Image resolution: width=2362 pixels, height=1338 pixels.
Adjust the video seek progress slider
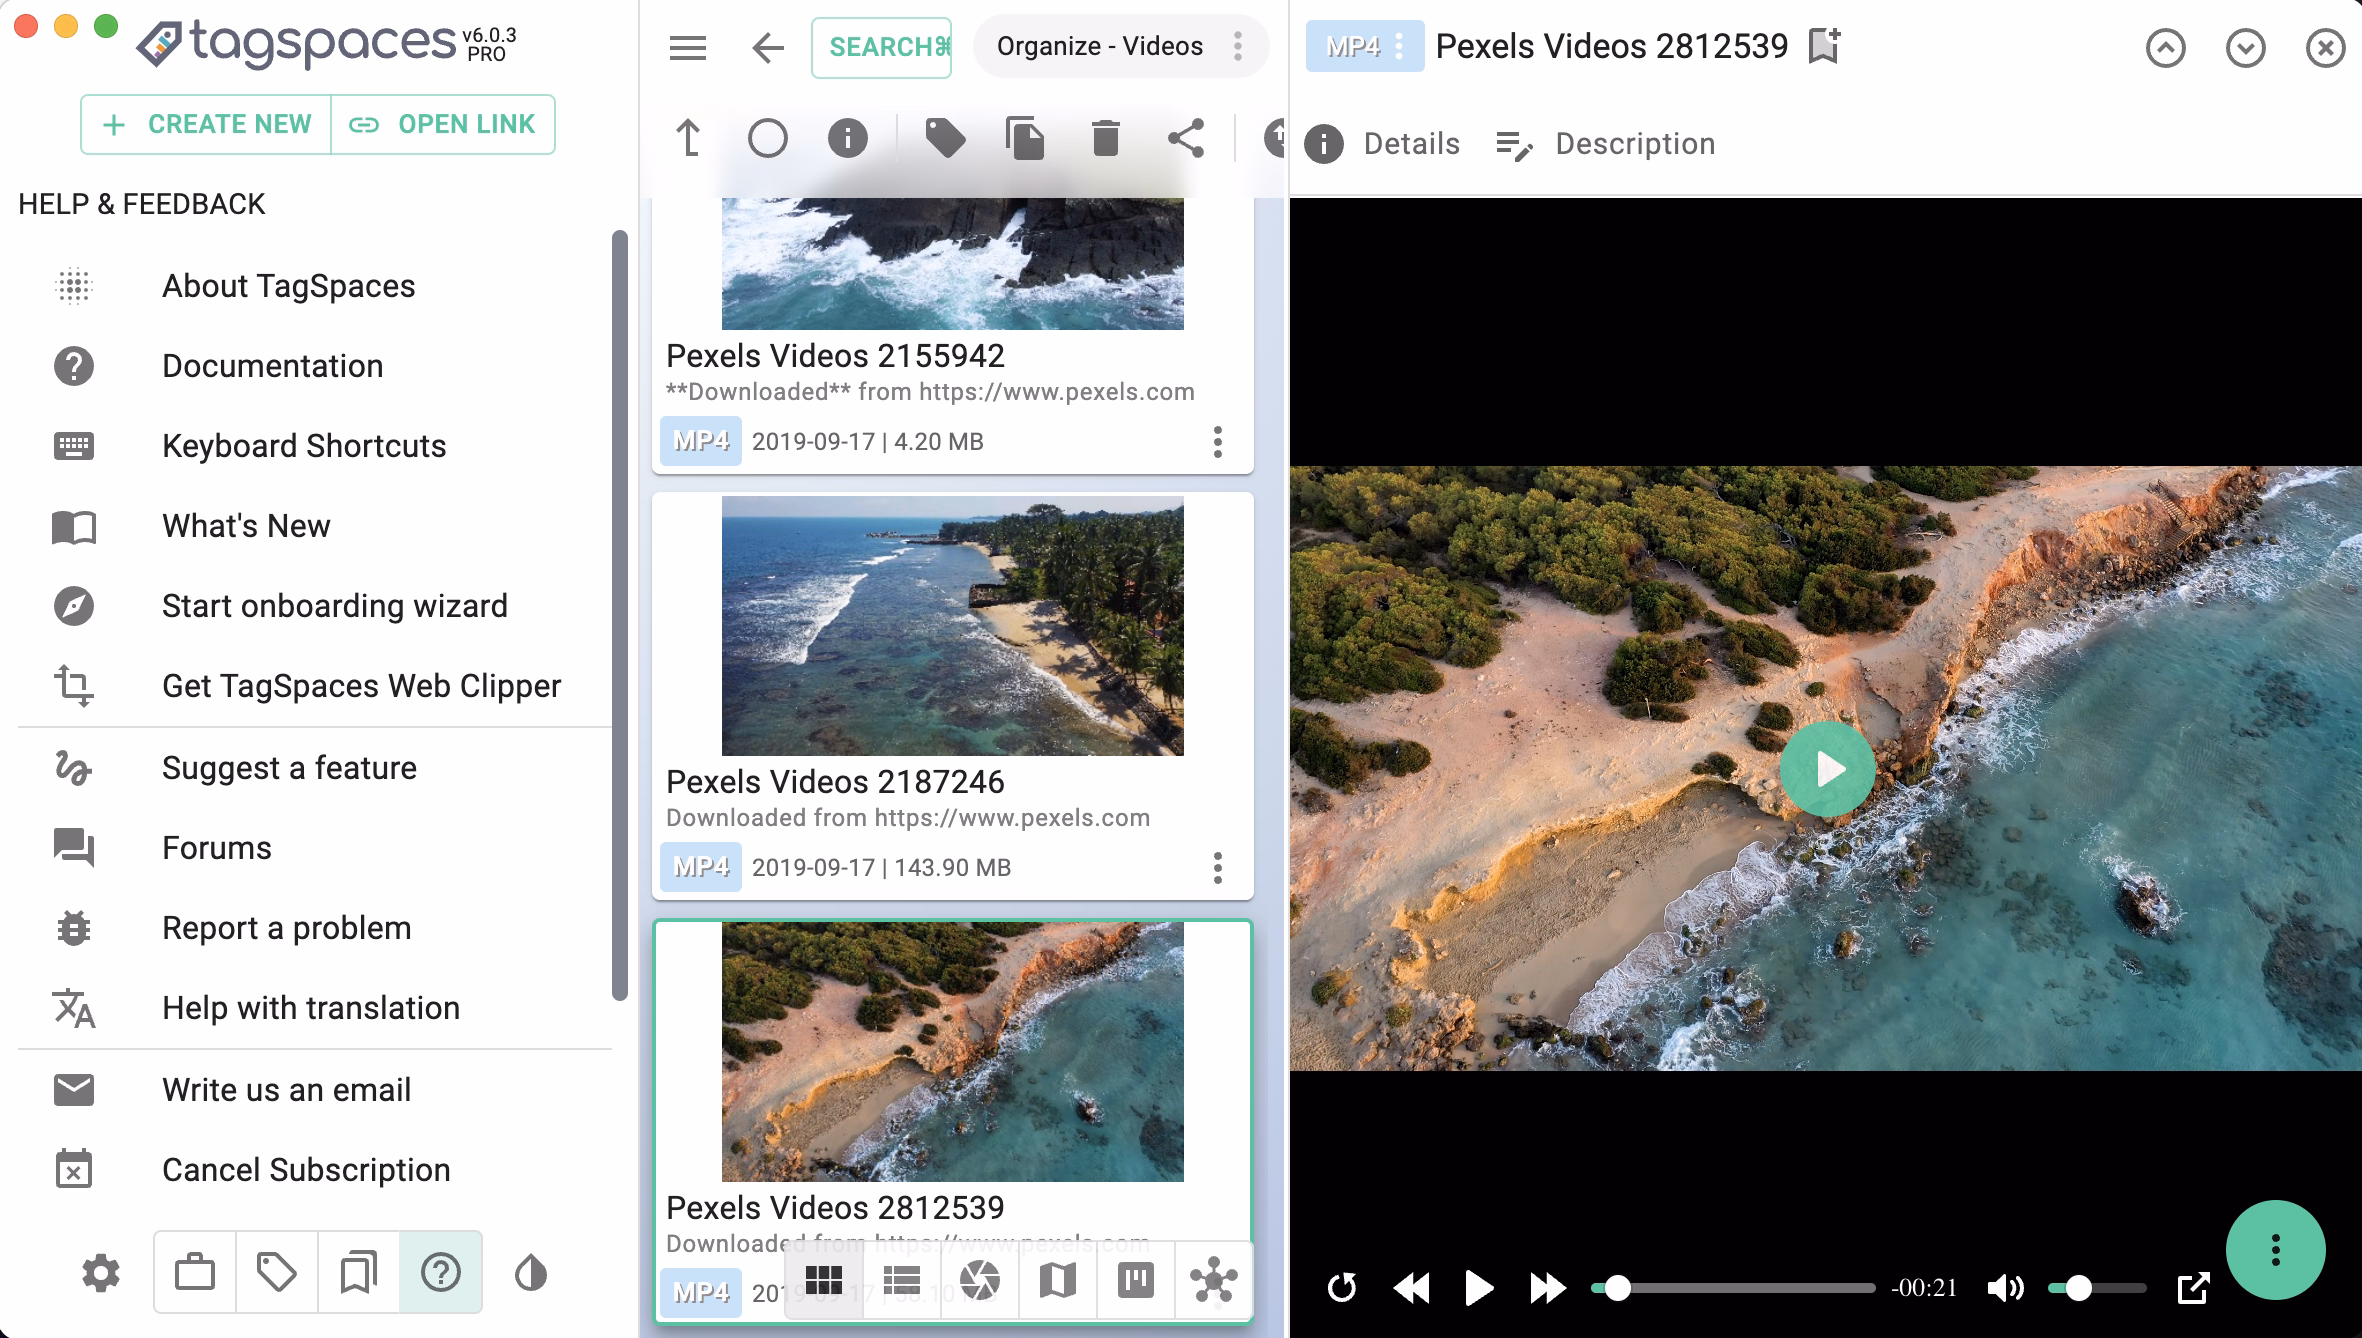tap(1733, 1288)
